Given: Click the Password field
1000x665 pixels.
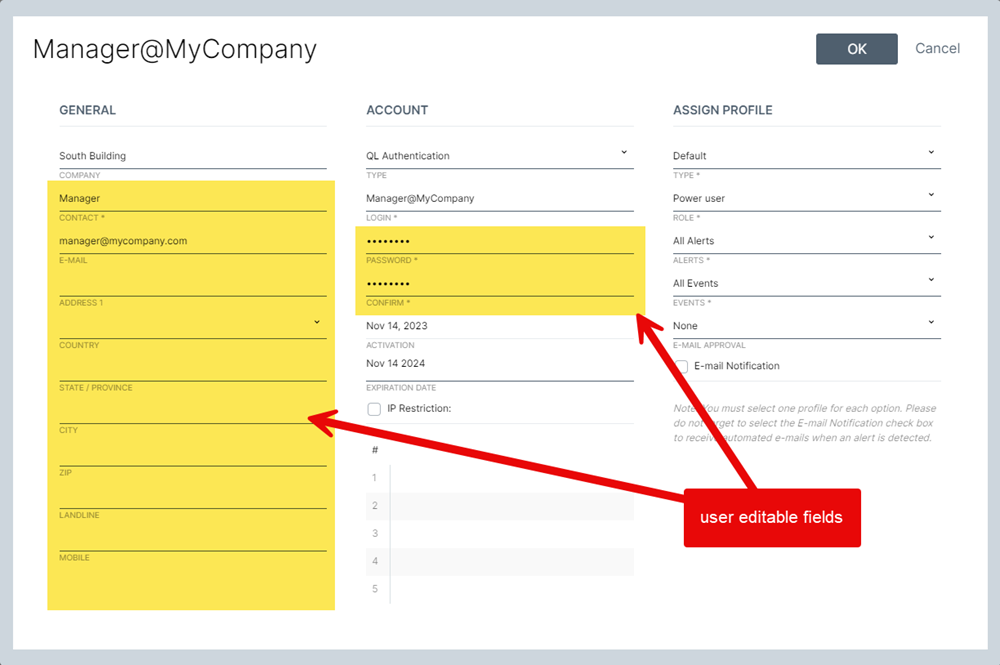Looking at the screenshot, I should pyautogui.click(x=499, y=242).
